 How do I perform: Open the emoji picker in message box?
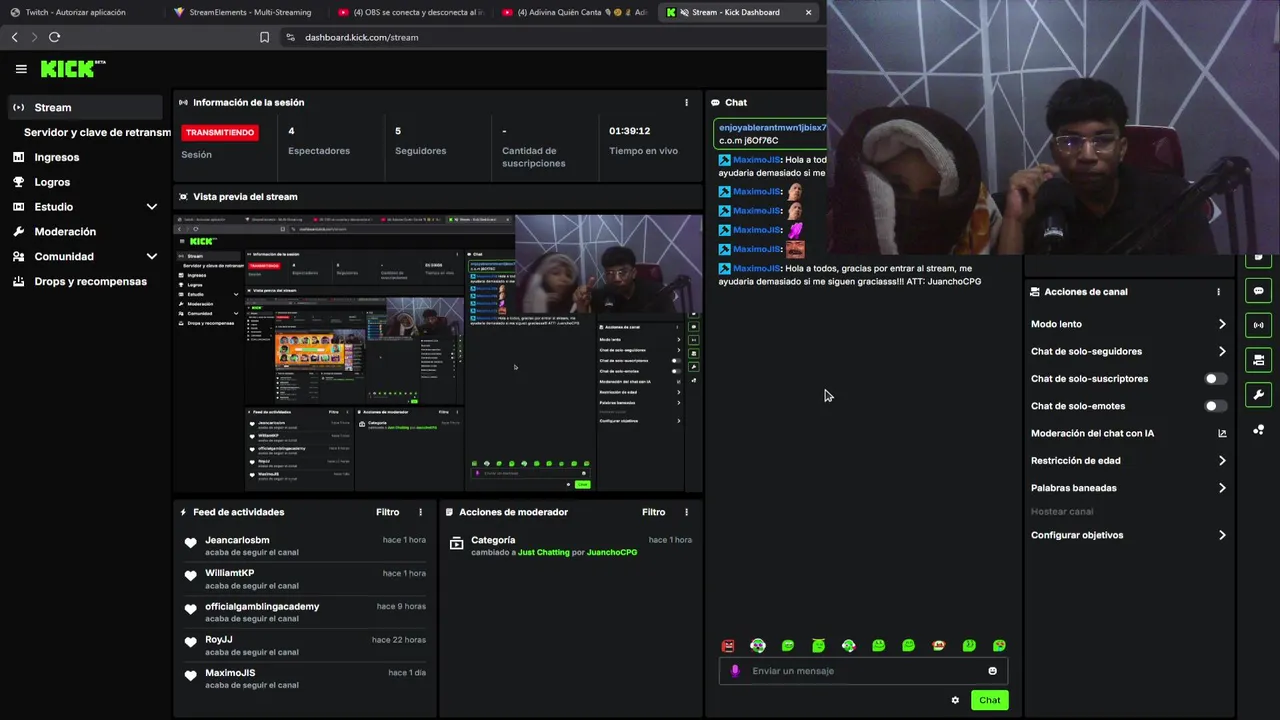tap(992, 671)
